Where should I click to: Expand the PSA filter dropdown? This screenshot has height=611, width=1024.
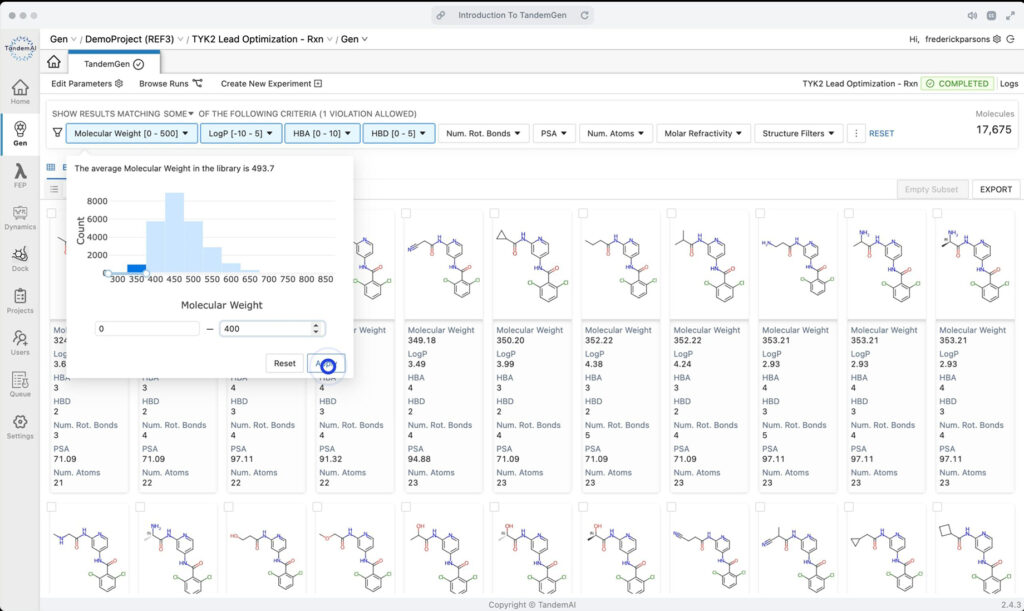tap(552, 132)
